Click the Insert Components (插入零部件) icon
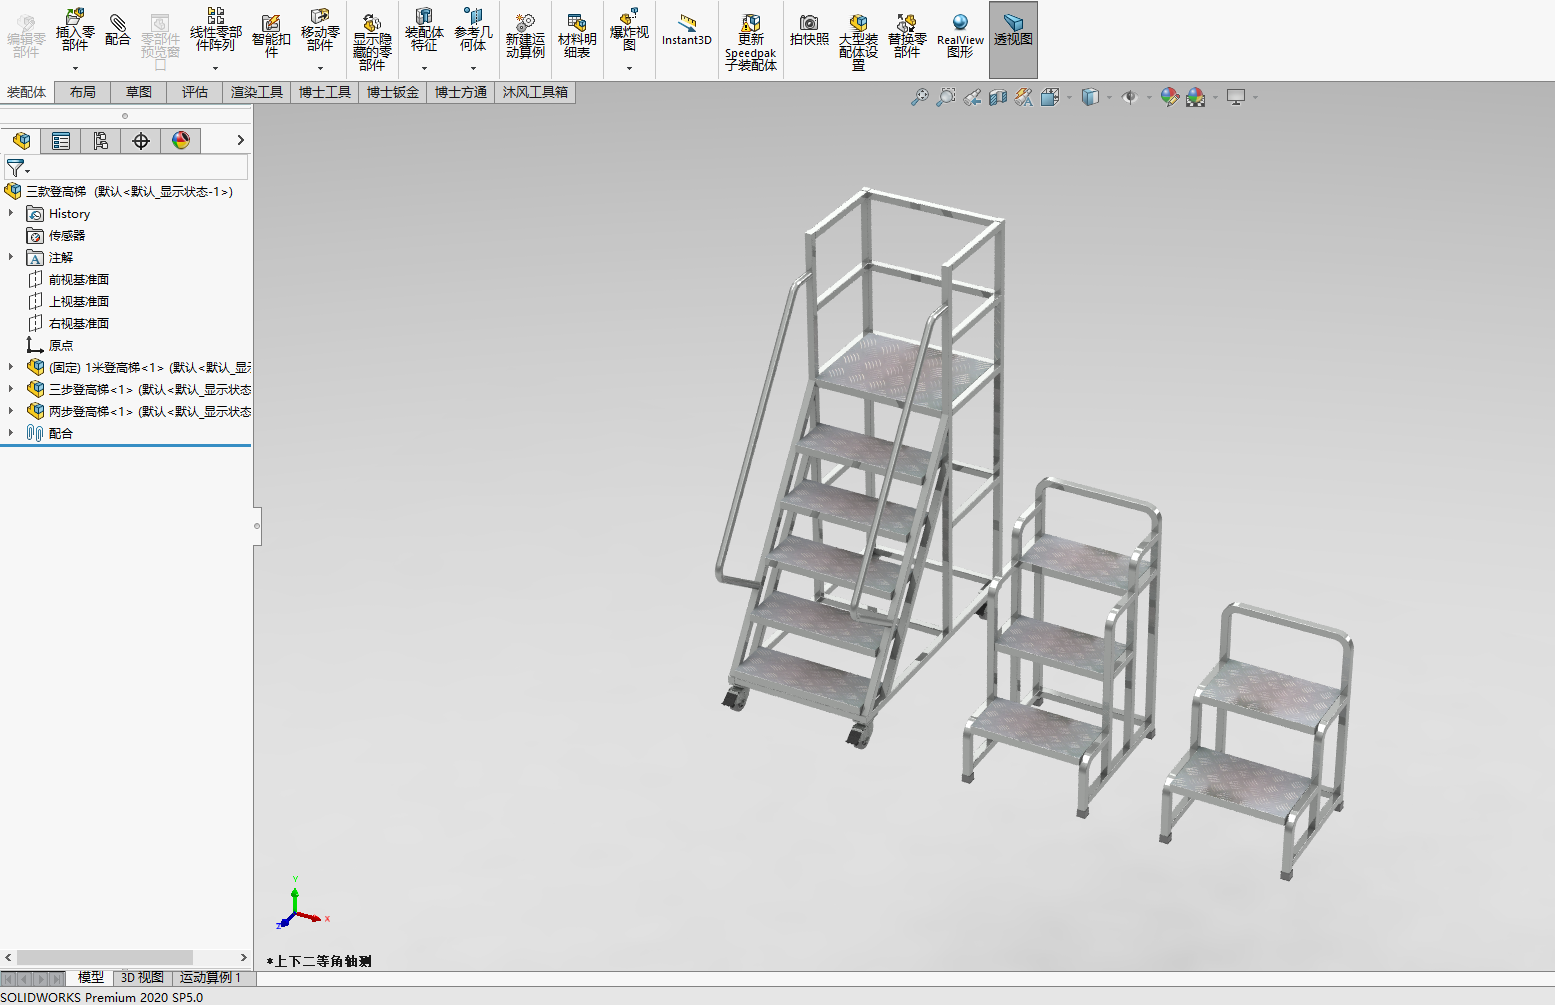The width and height of the screenshot is (1555, 1005). (x=75, y=30)
